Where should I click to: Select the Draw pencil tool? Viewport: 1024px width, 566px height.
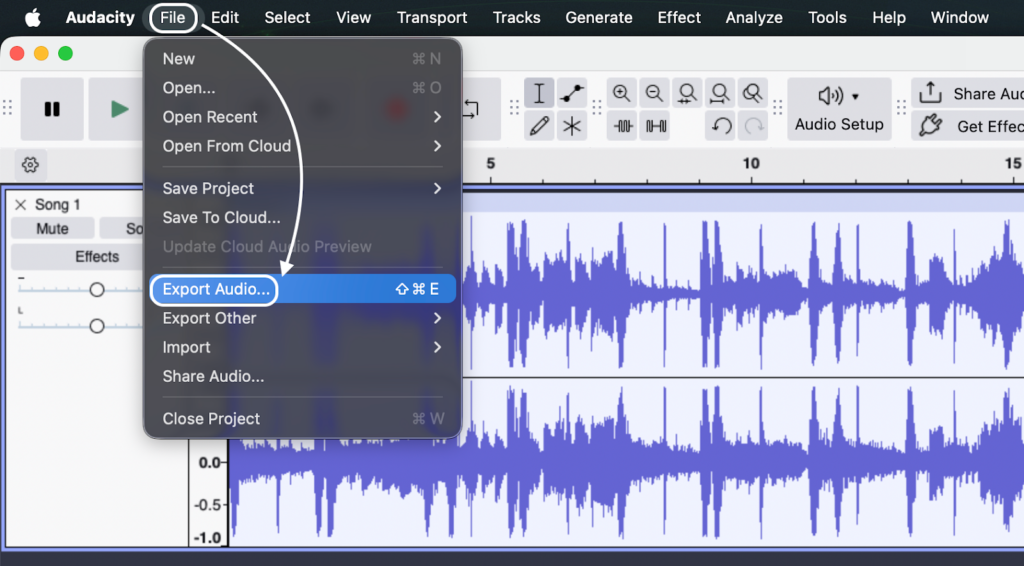coord(539,126)
